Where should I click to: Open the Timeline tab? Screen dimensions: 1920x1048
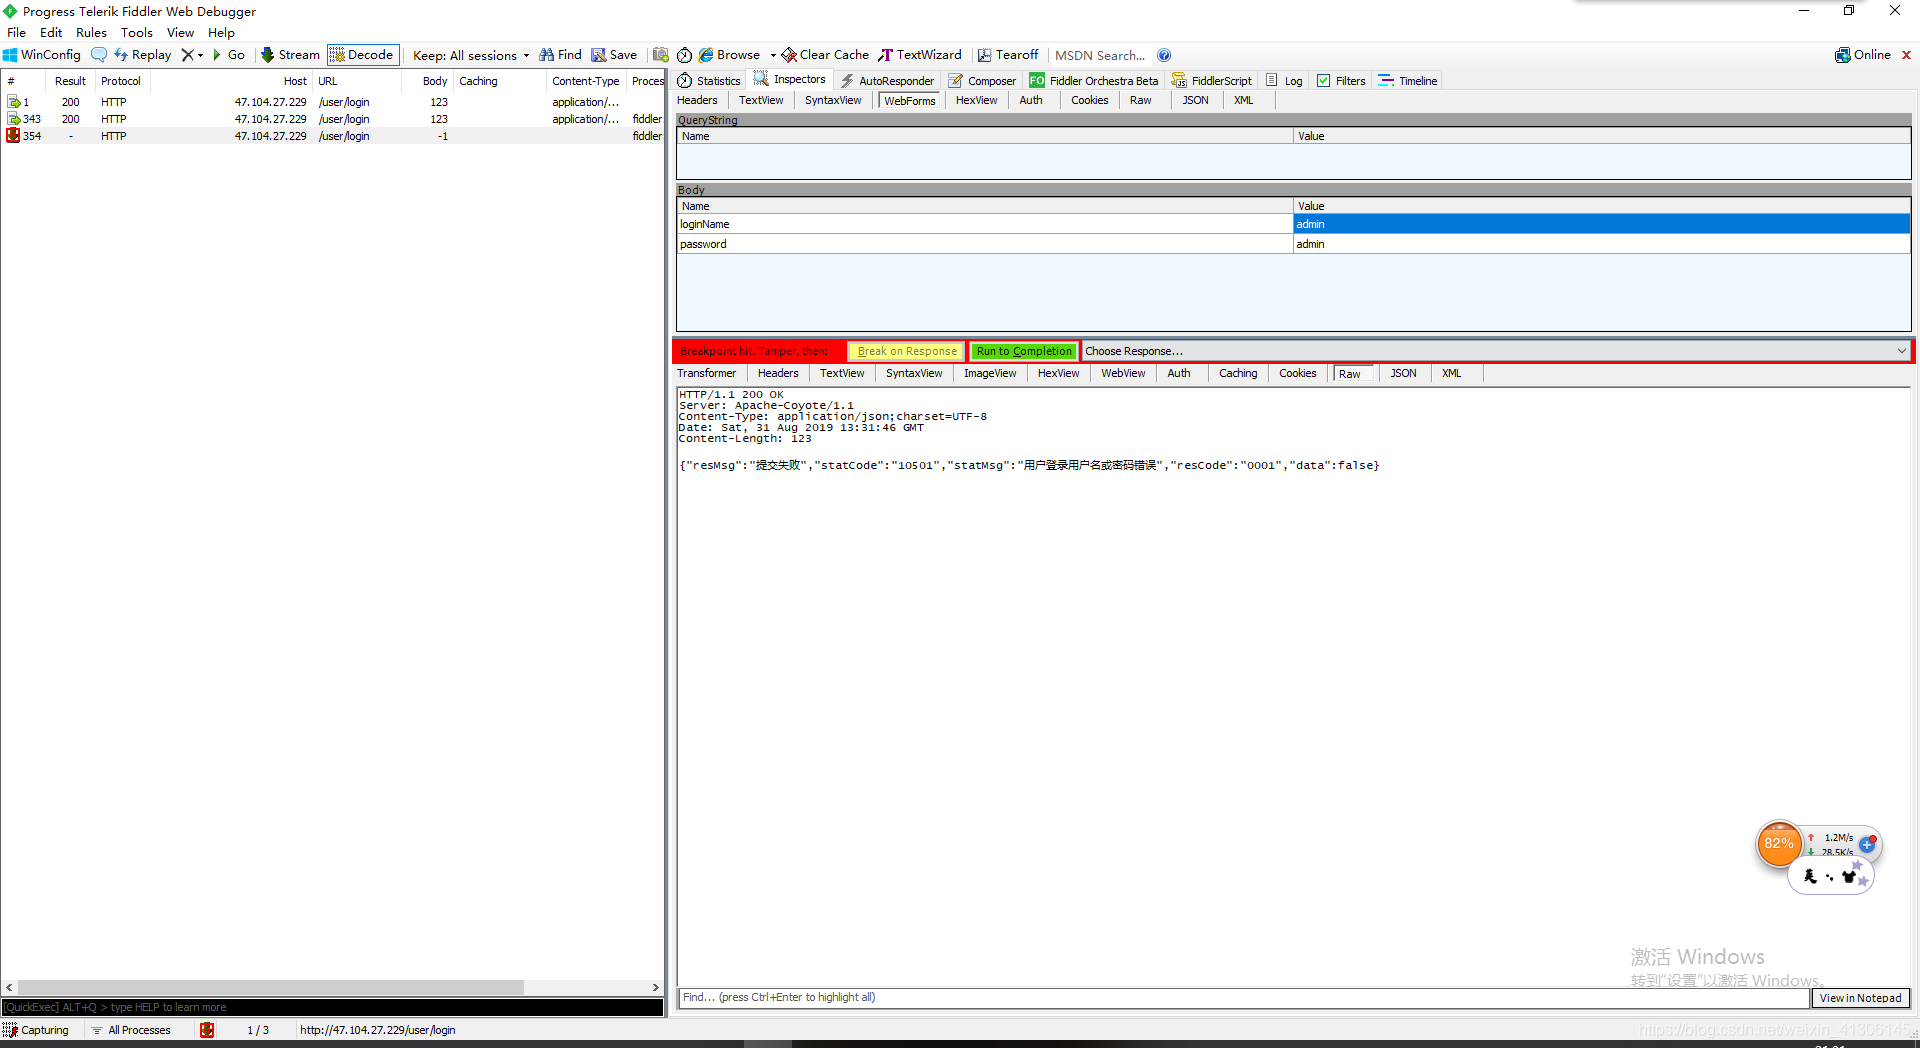point(1408,81)
